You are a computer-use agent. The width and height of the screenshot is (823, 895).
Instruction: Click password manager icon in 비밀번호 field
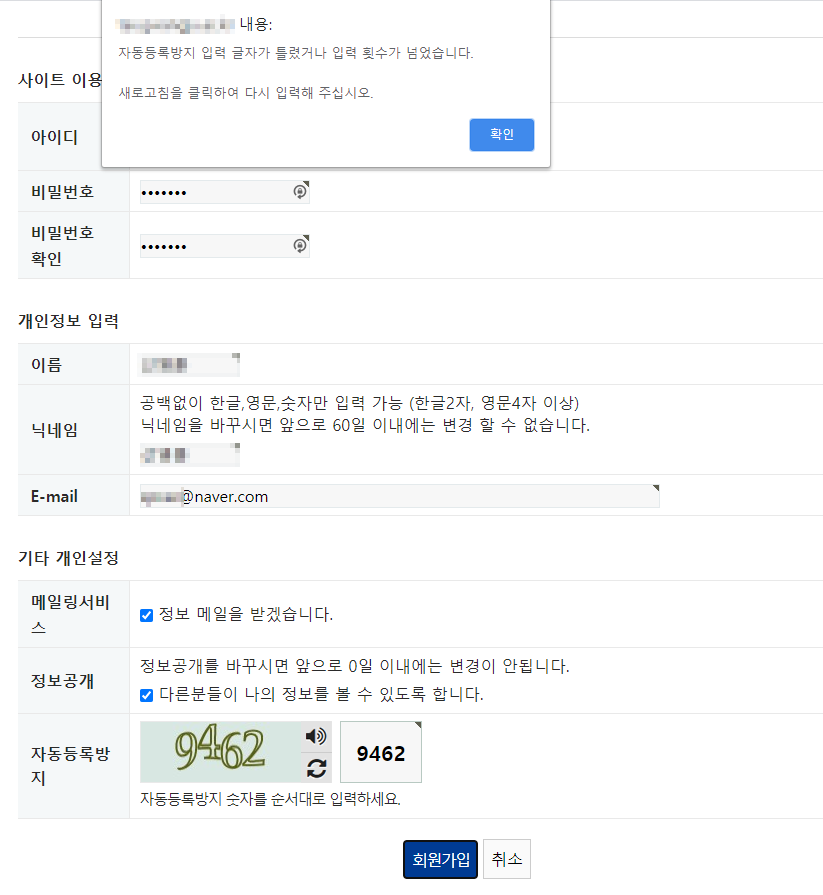[300, 192]
